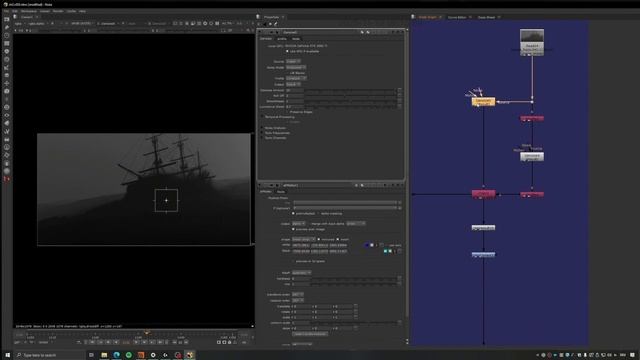Select the pink merge node under Denoise1
The height and width of the screenshot is (360, 640).
coord(484,194)
